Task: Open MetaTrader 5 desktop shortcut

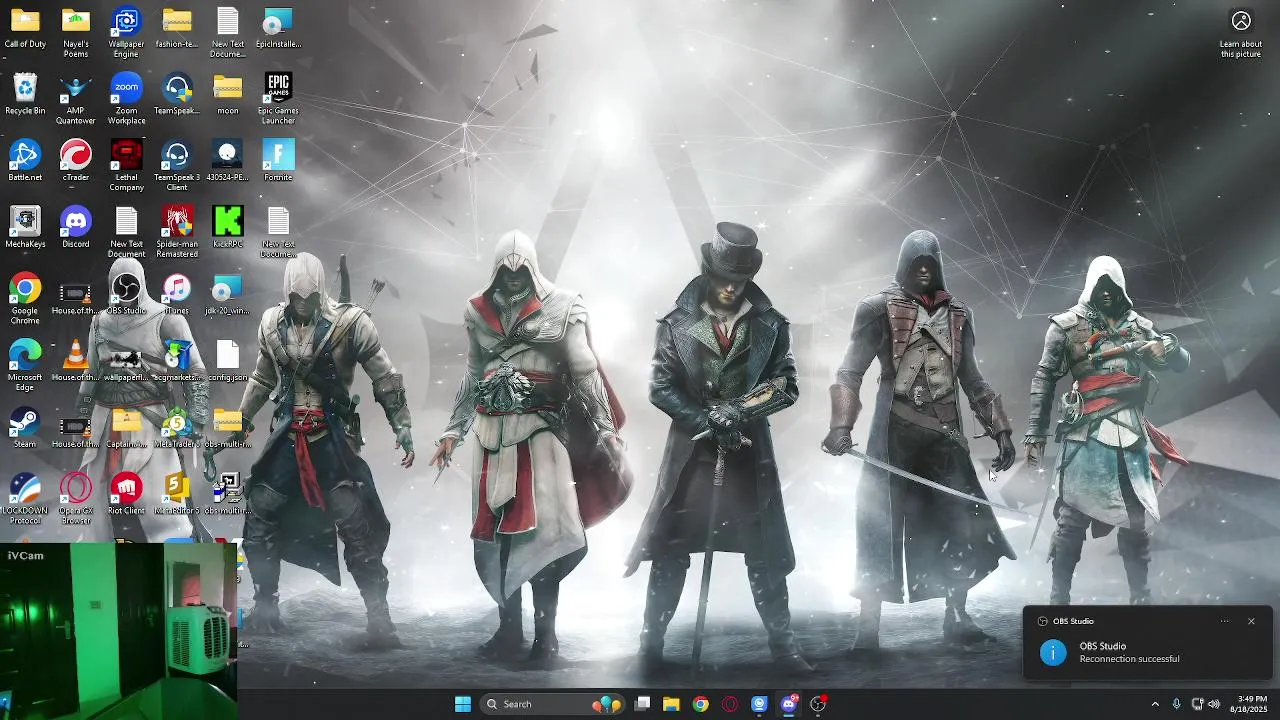Action: [x=177, y=428]
